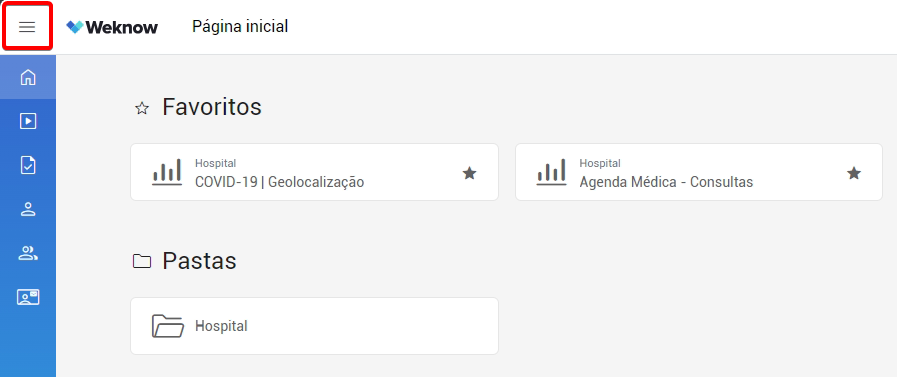Open the contact card mail sidebar icon
This screenshot has height=377, width=897.
tap(27, 297)
